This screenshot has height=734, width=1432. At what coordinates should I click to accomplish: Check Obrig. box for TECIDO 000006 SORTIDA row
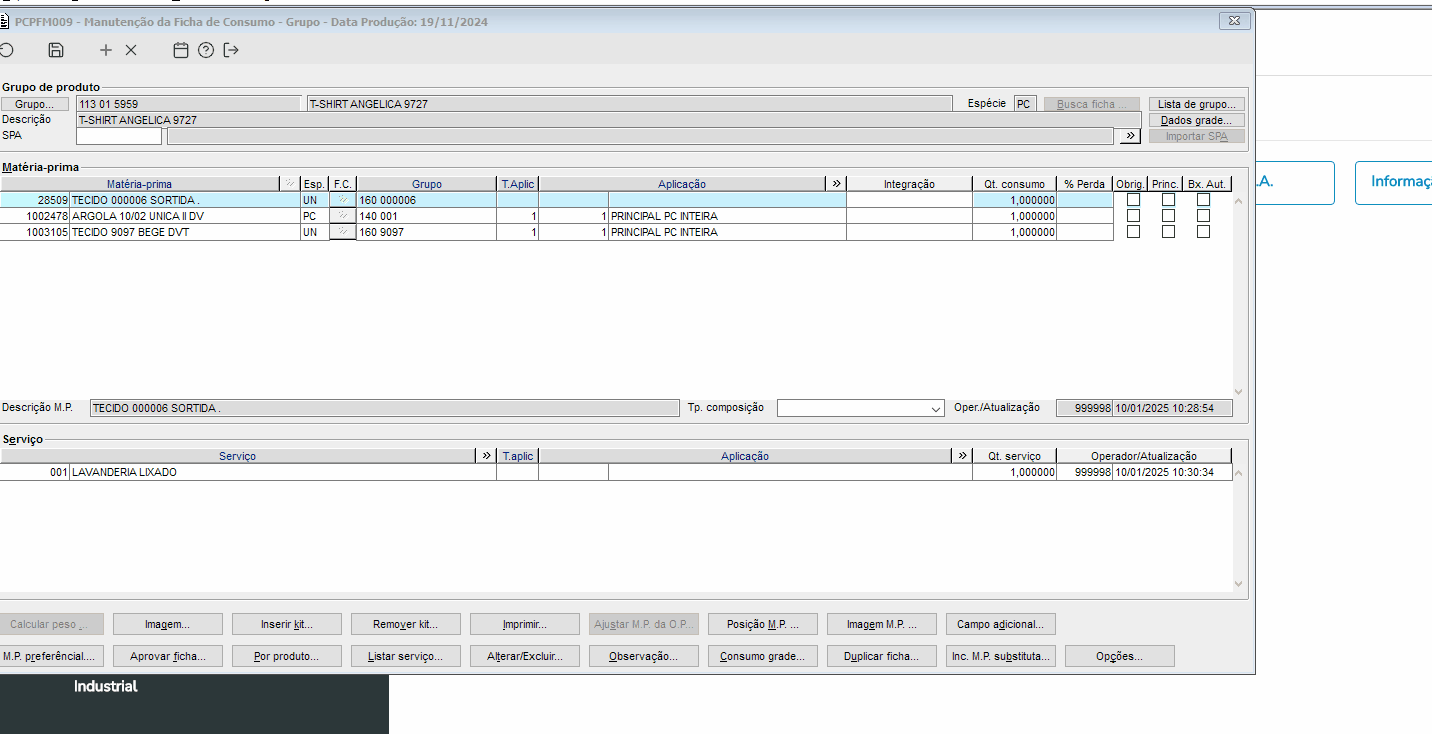point(1133,200)
